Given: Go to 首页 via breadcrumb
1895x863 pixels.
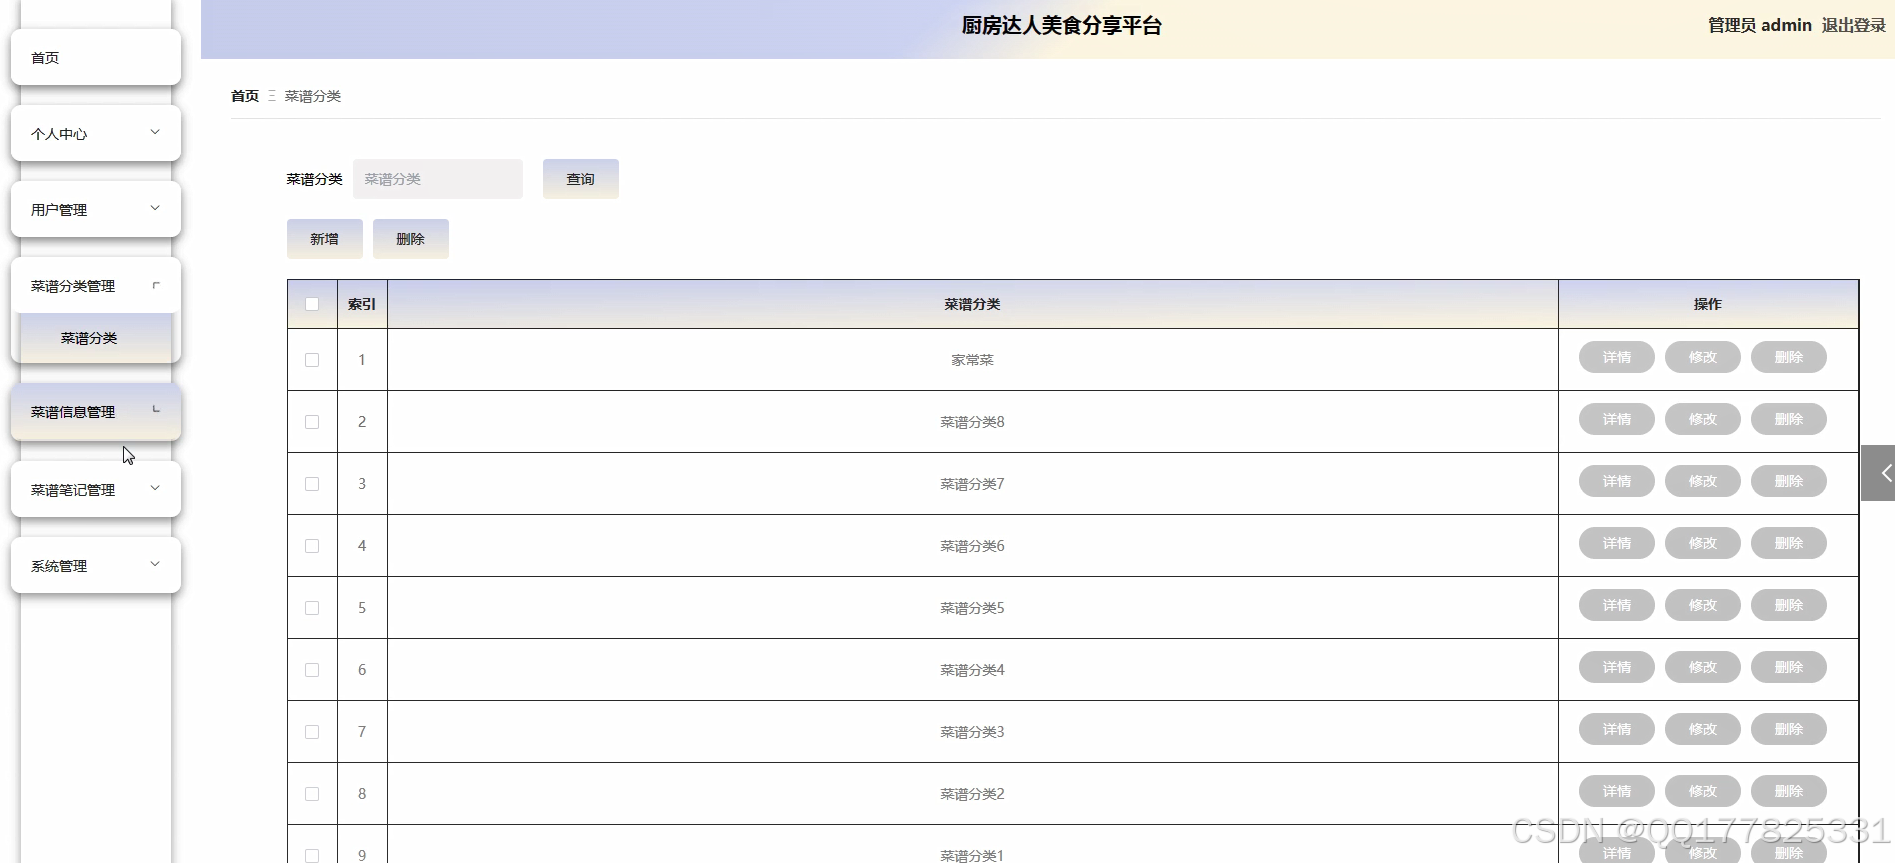Looking at the screenshot, I should point(245,96).
